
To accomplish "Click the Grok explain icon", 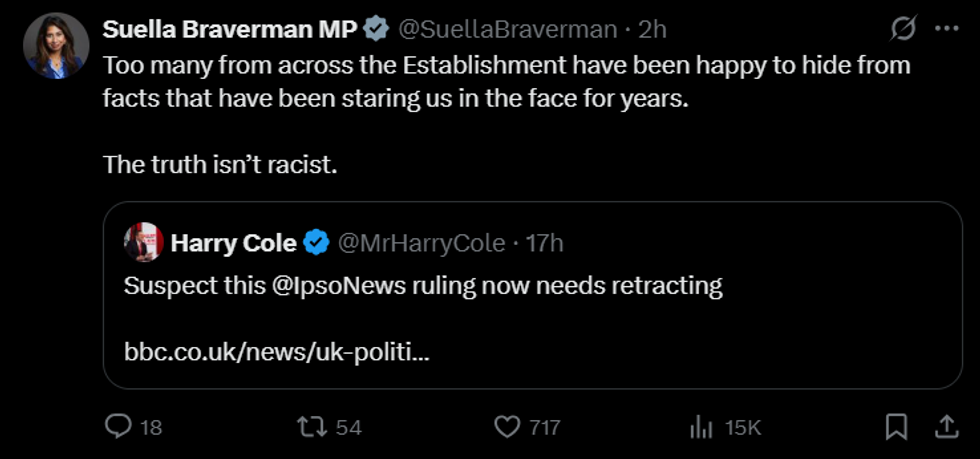I will [903, 30].
